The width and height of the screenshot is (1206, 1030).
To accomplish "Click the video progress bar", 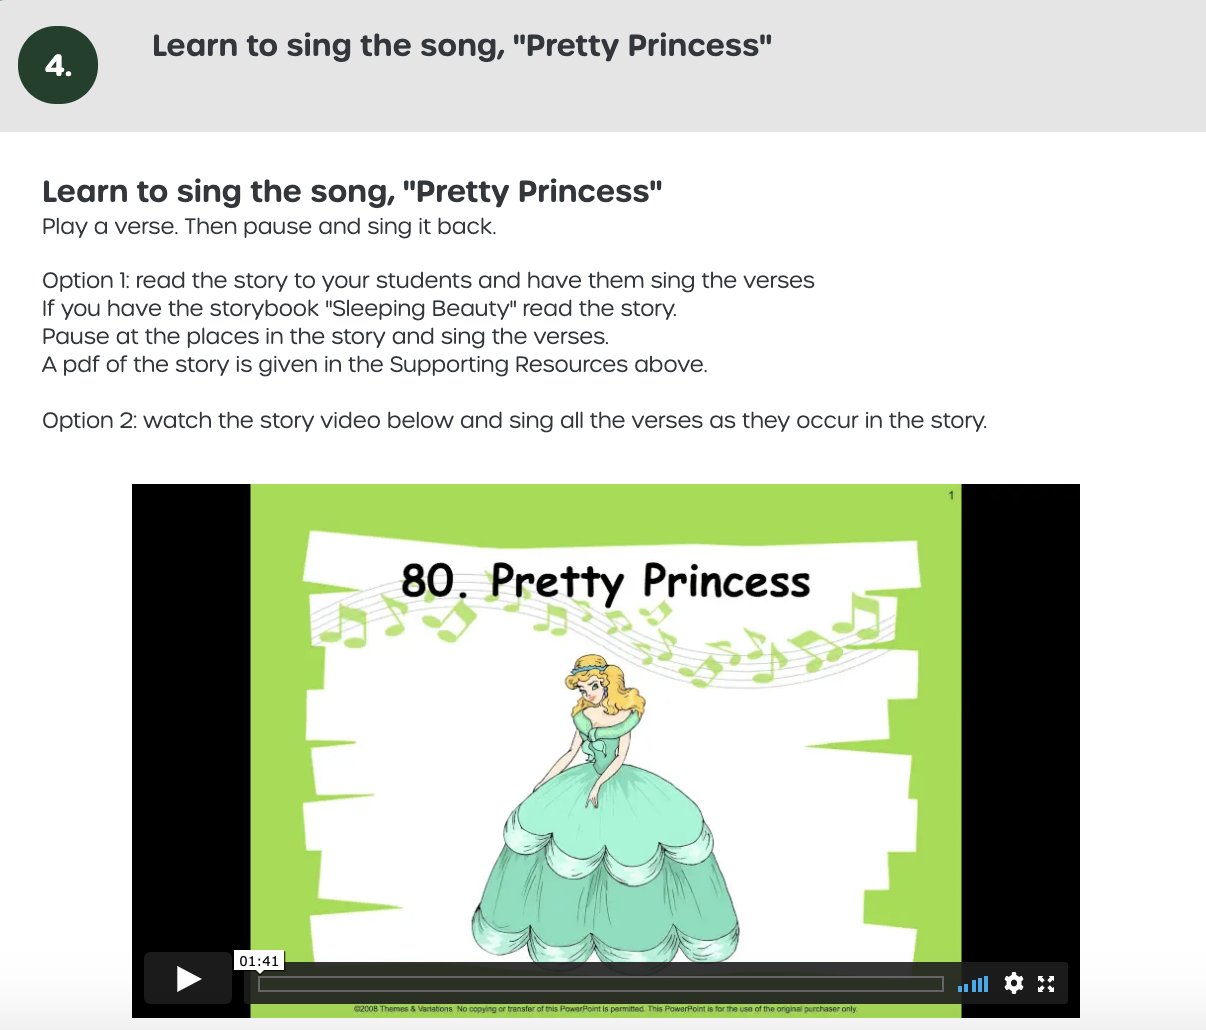I will [x=600, y=984].
